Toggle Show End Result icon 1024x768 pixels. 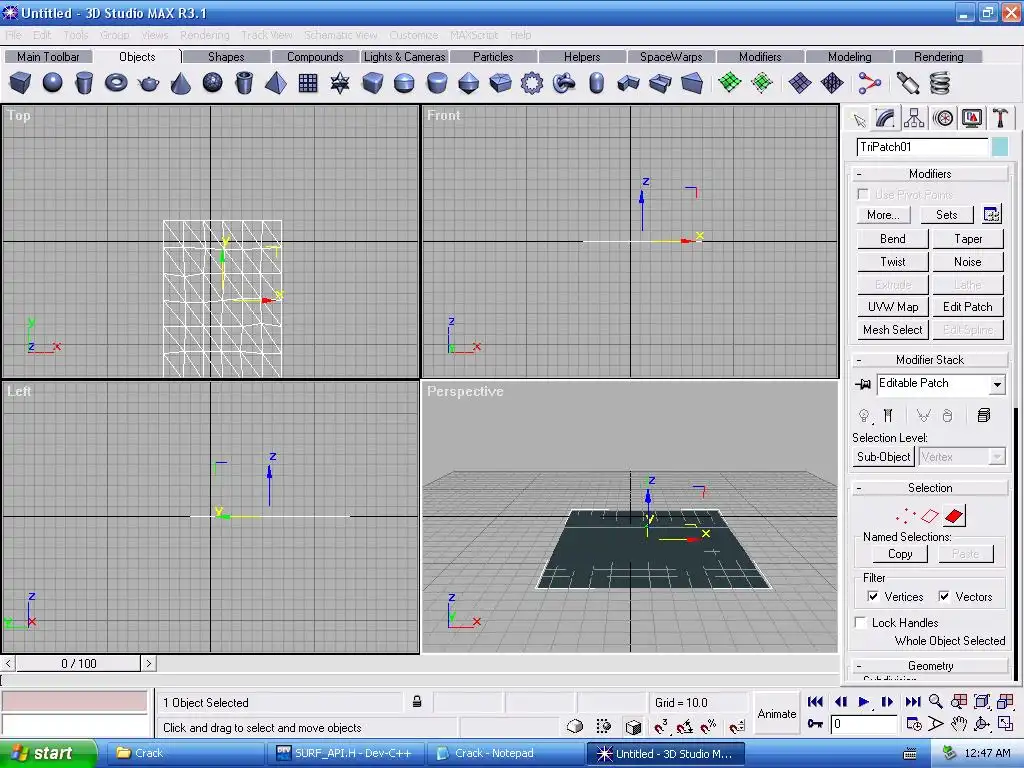888,415
